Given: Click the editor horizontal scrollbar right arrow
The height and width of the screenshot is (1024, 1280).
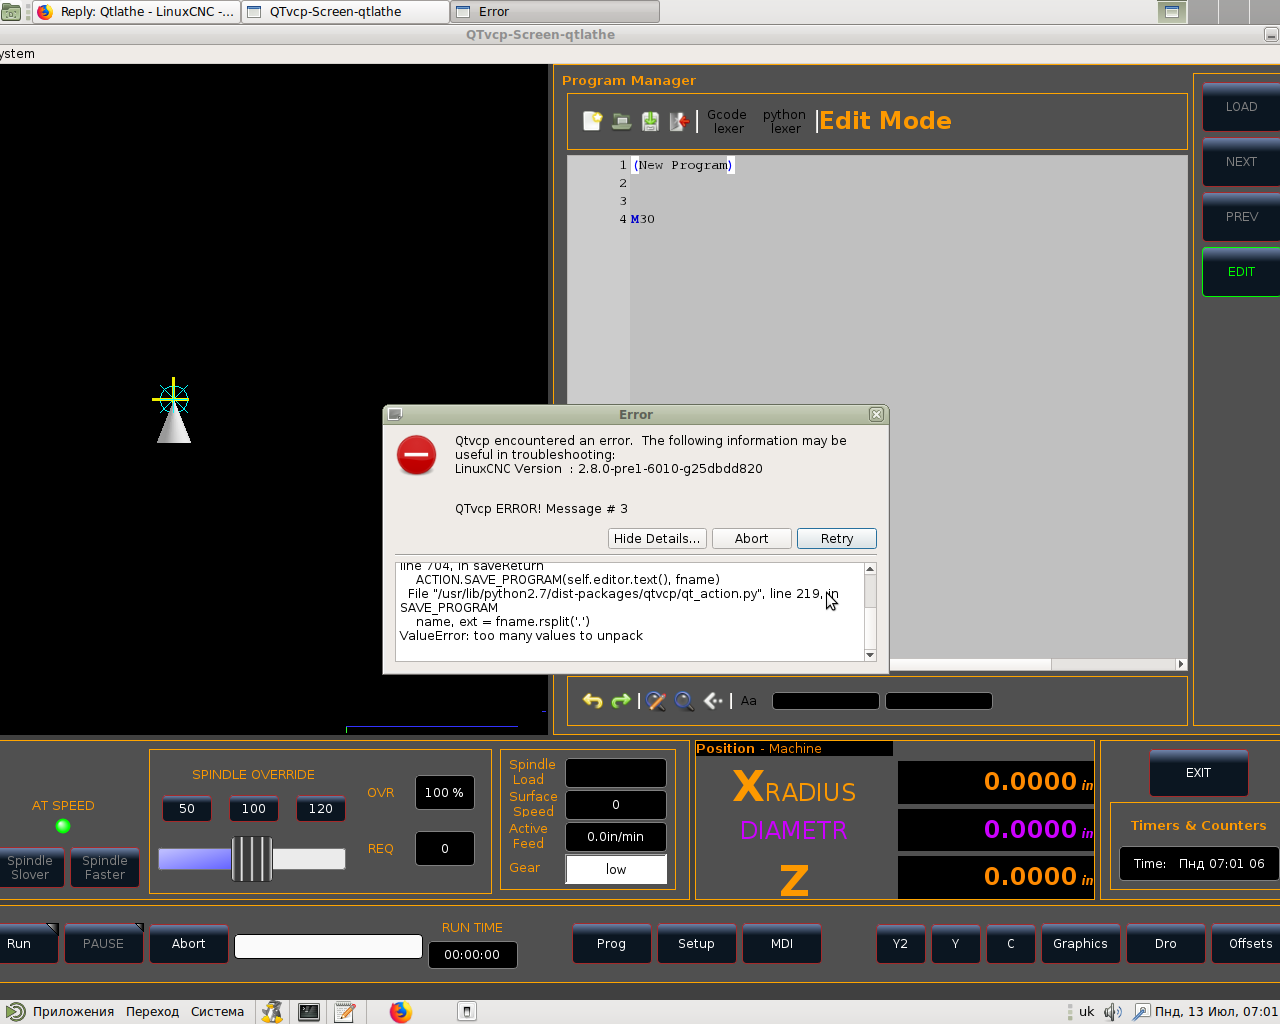Looking at the screenshot, I should (x=1181, y=664).
